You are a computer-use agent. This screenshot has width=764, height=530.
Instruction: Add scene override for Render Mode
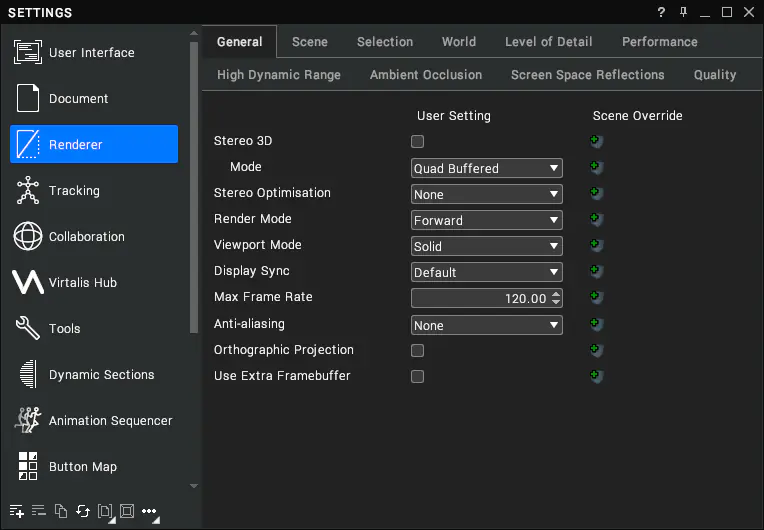pyautogui.click(x=596, y=219)
